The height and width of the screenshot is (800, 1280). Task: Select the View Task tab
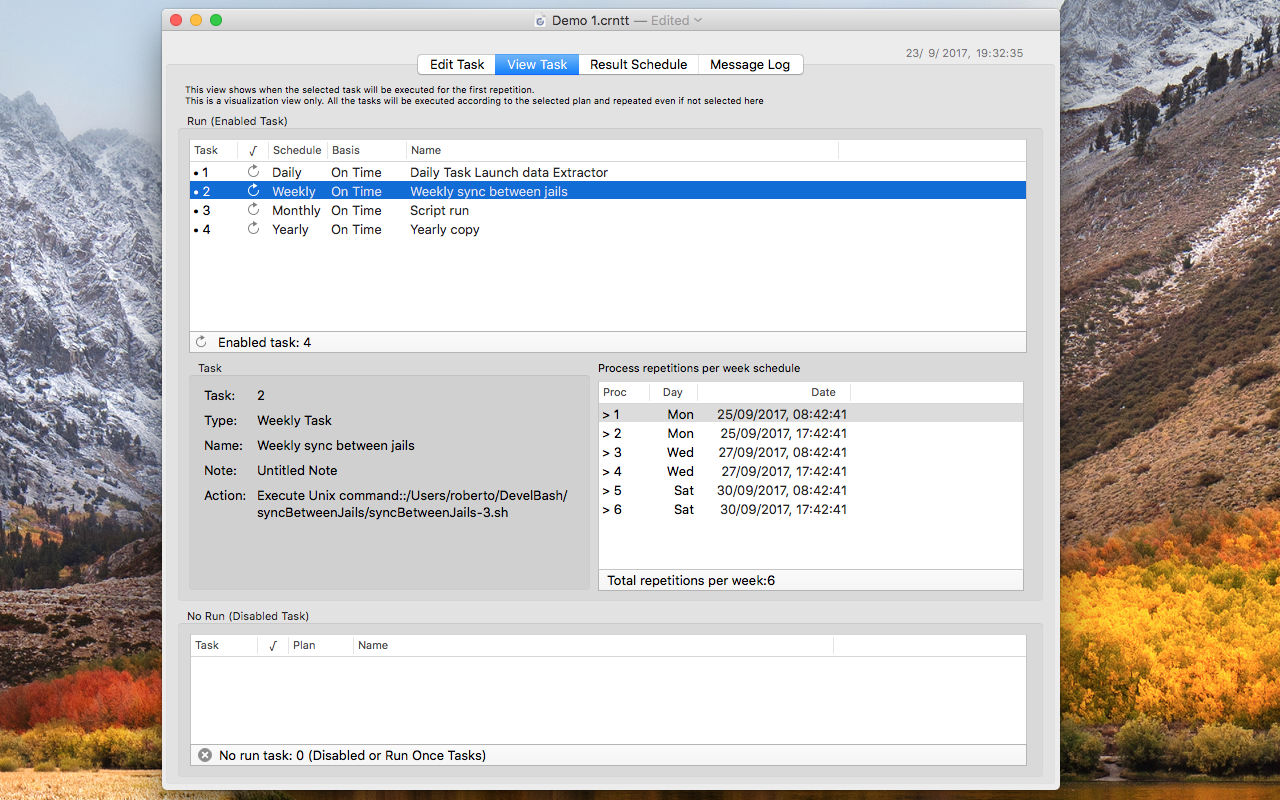click(537, 64)
